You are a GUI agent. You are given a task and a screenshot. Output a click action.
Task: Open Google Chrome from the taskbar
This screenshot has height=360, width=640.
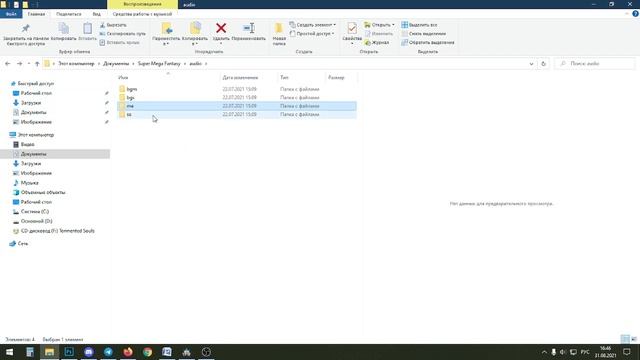pos(147,352)
